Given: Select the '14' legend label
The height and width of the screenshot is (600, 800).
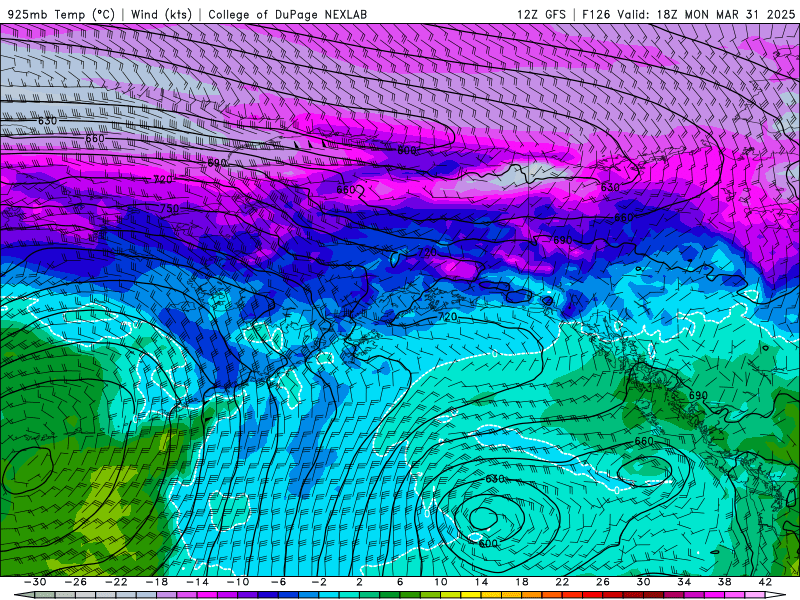Looking at the screenshot, I should point(481,582).
